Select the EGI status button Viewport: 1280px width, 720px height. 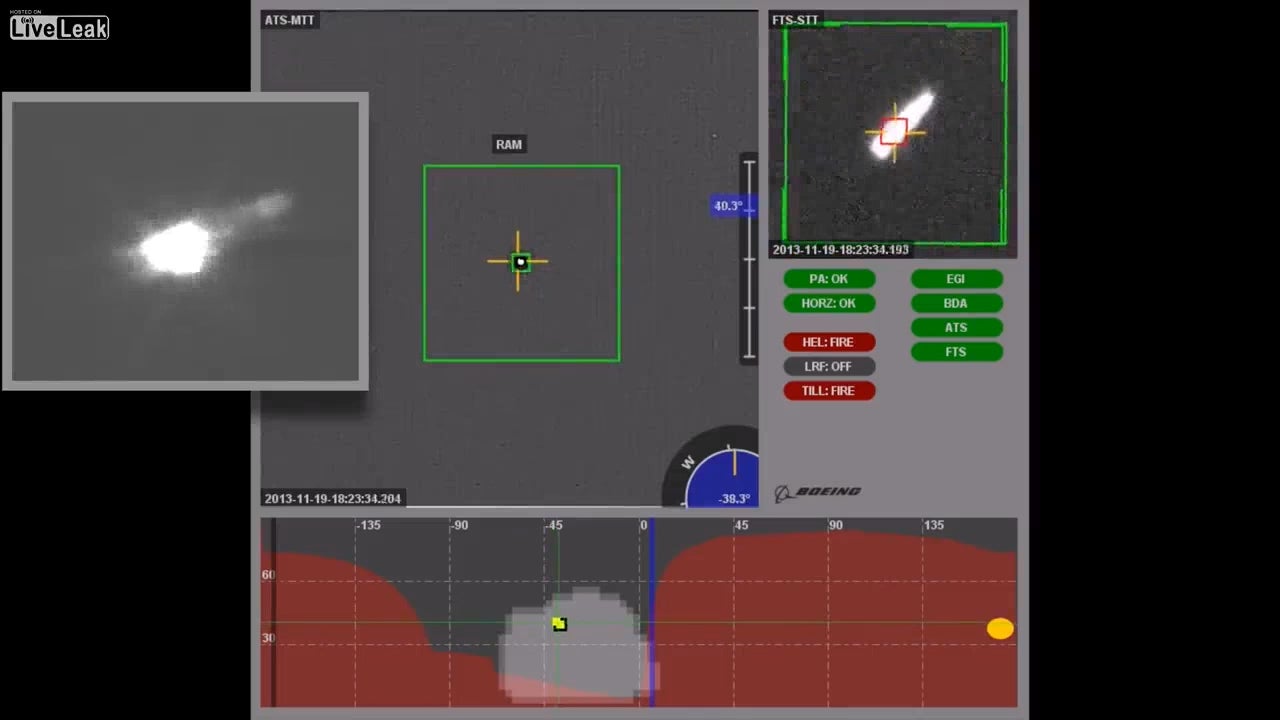tap(956, 279)
